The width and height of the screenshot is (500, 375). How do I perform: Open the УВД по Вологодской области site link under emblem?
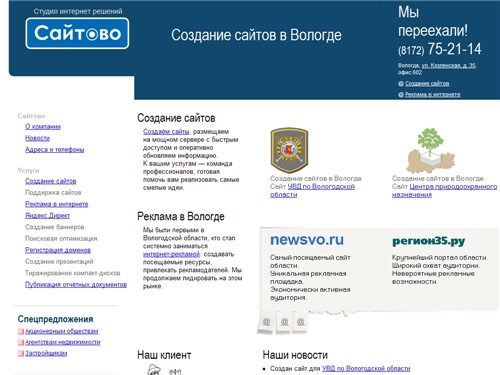click(312, 190)
